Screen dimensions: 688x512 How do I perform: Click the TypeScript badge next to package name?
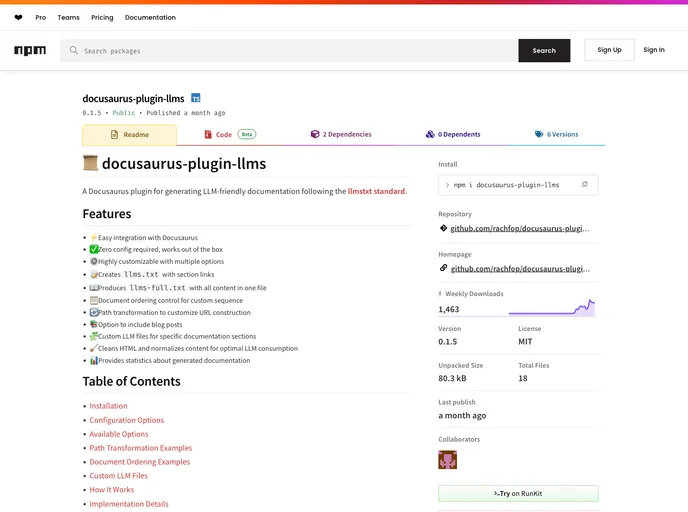pos(196,98)
